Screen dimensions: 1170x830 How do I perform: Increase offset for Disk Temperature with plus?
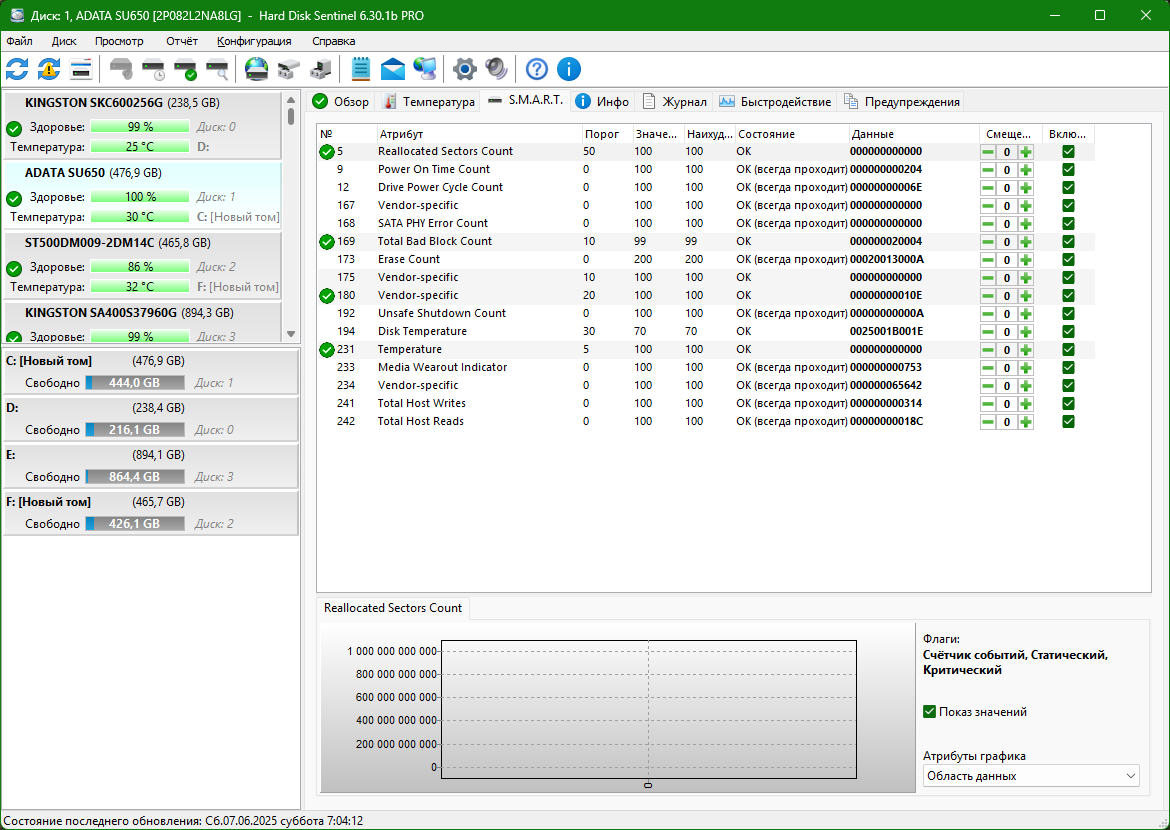tap(1026, 331)
